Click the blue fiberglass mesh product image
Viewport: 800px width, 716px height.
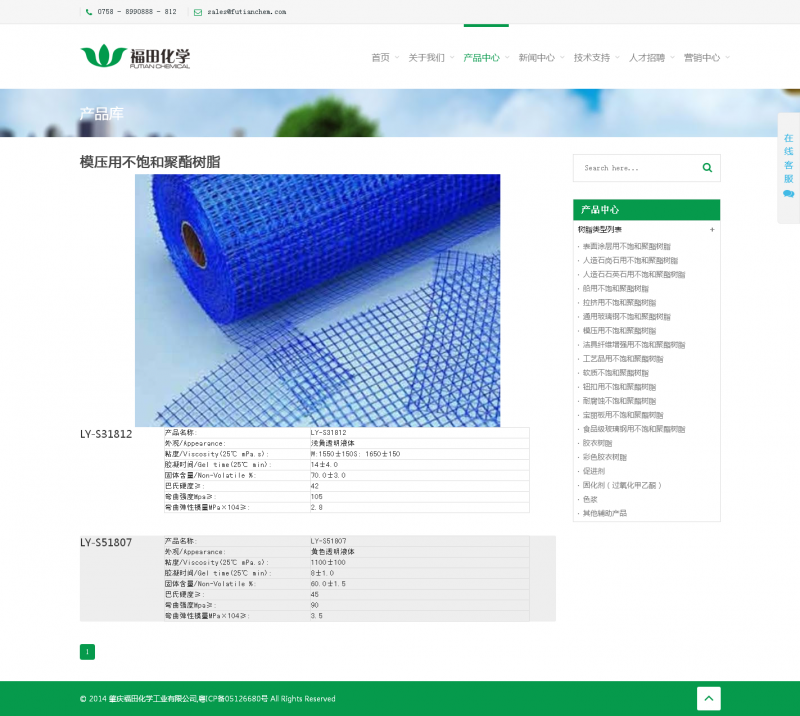coord(317,300)
